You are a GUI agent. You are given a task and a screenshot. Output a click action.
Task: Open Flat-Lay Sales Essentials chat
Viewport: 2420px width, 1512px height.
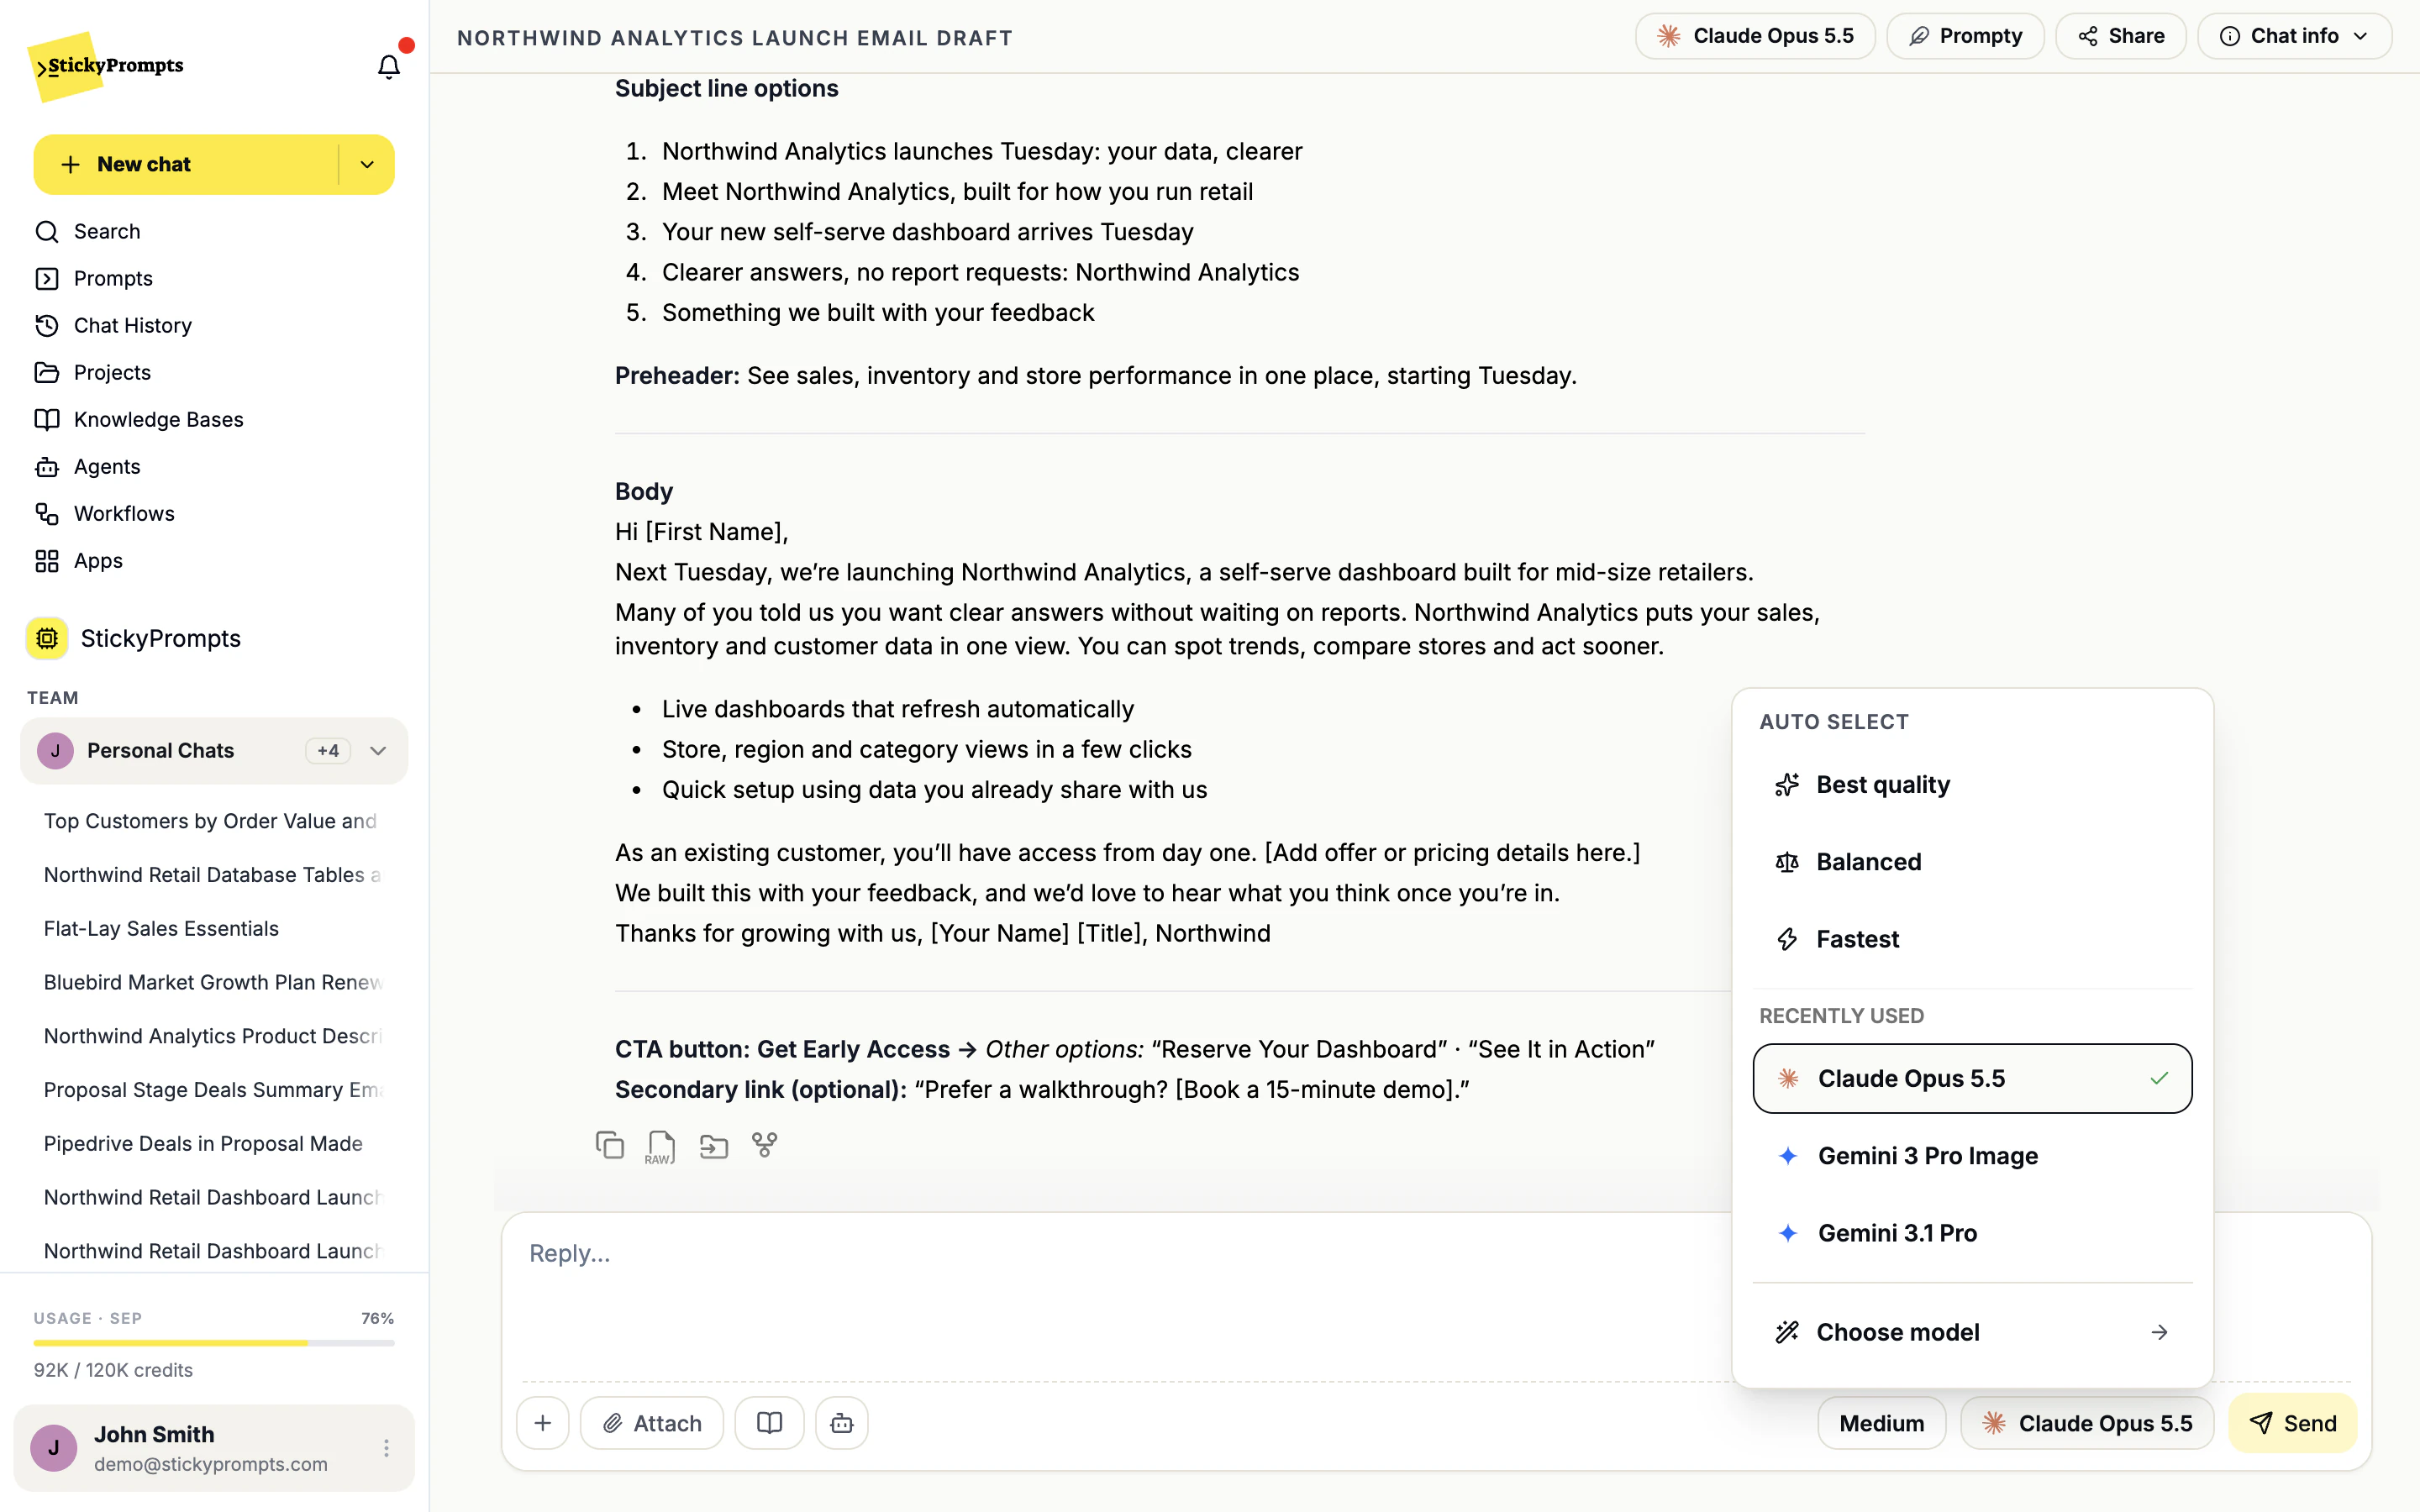pos(161,928)
